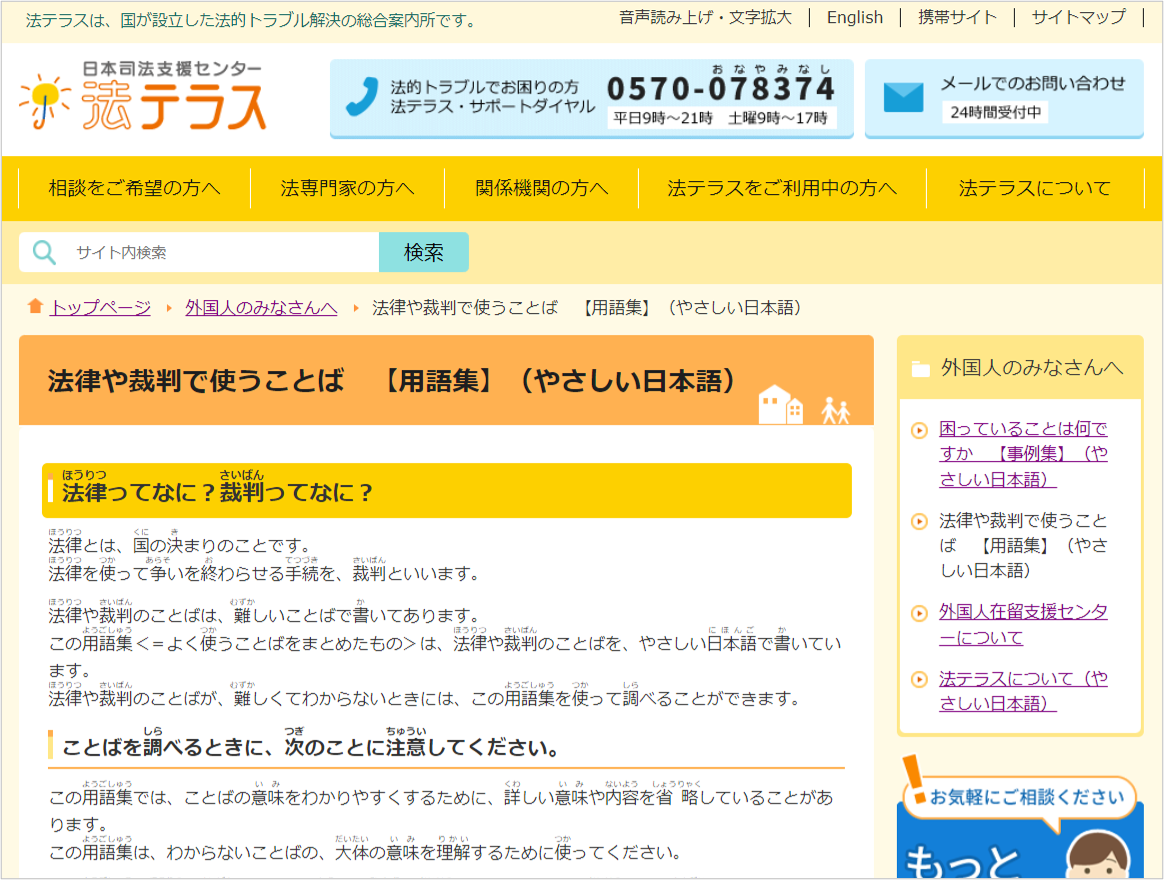The height and width of the screenshot is (880, 1164).
Task: Open 音声読み上げ・文字拡大 settings
Action: (x=703, y=17)
